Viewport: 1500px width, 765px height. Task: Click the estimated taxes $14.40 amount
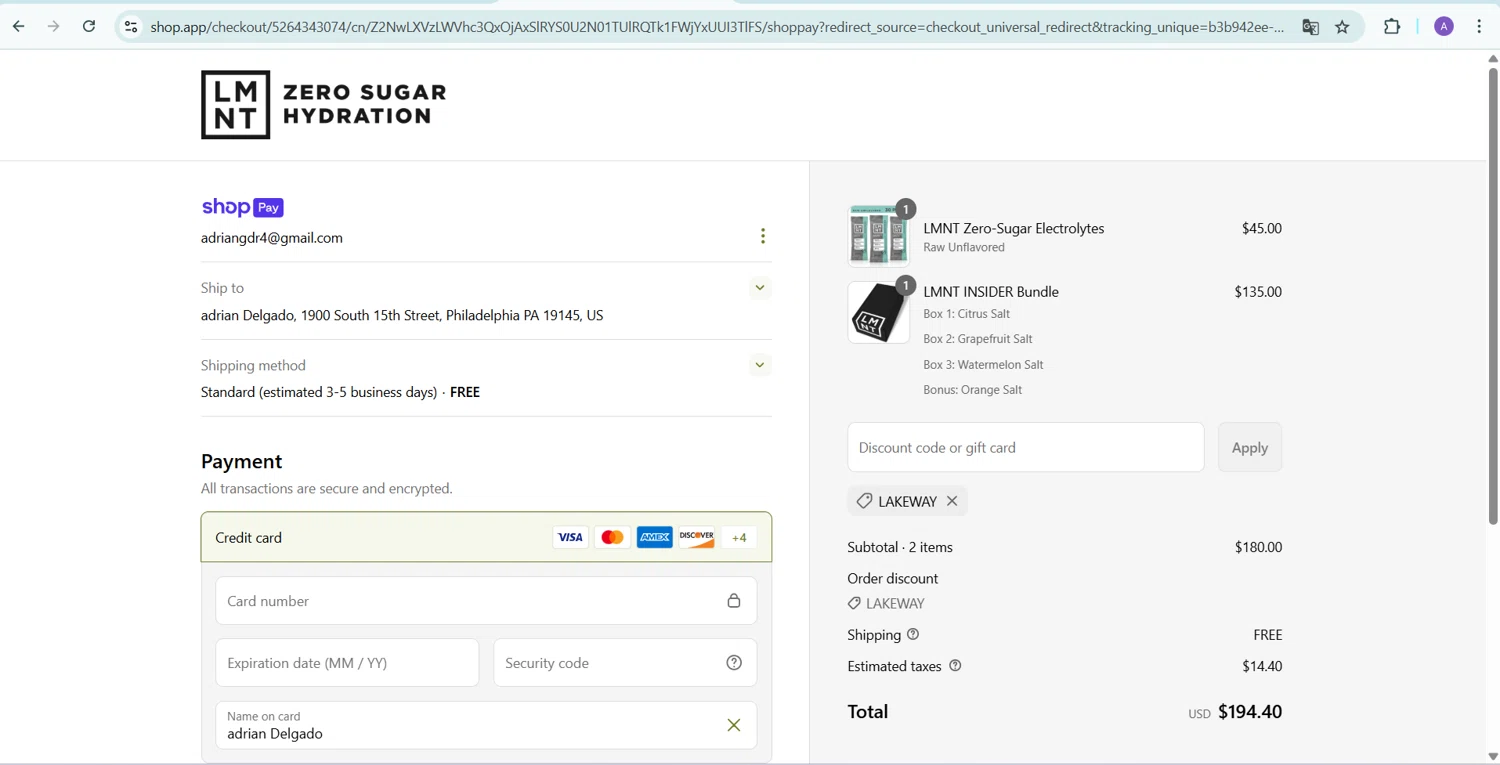point(1262,666)
